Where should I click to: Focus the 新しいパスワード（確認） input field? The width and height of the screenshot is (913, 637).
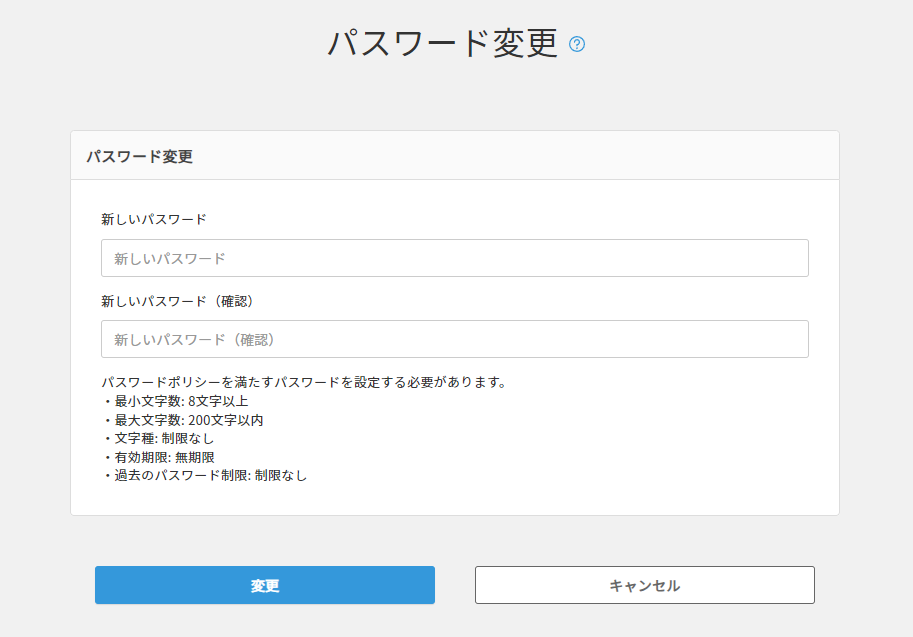[455, 339]
